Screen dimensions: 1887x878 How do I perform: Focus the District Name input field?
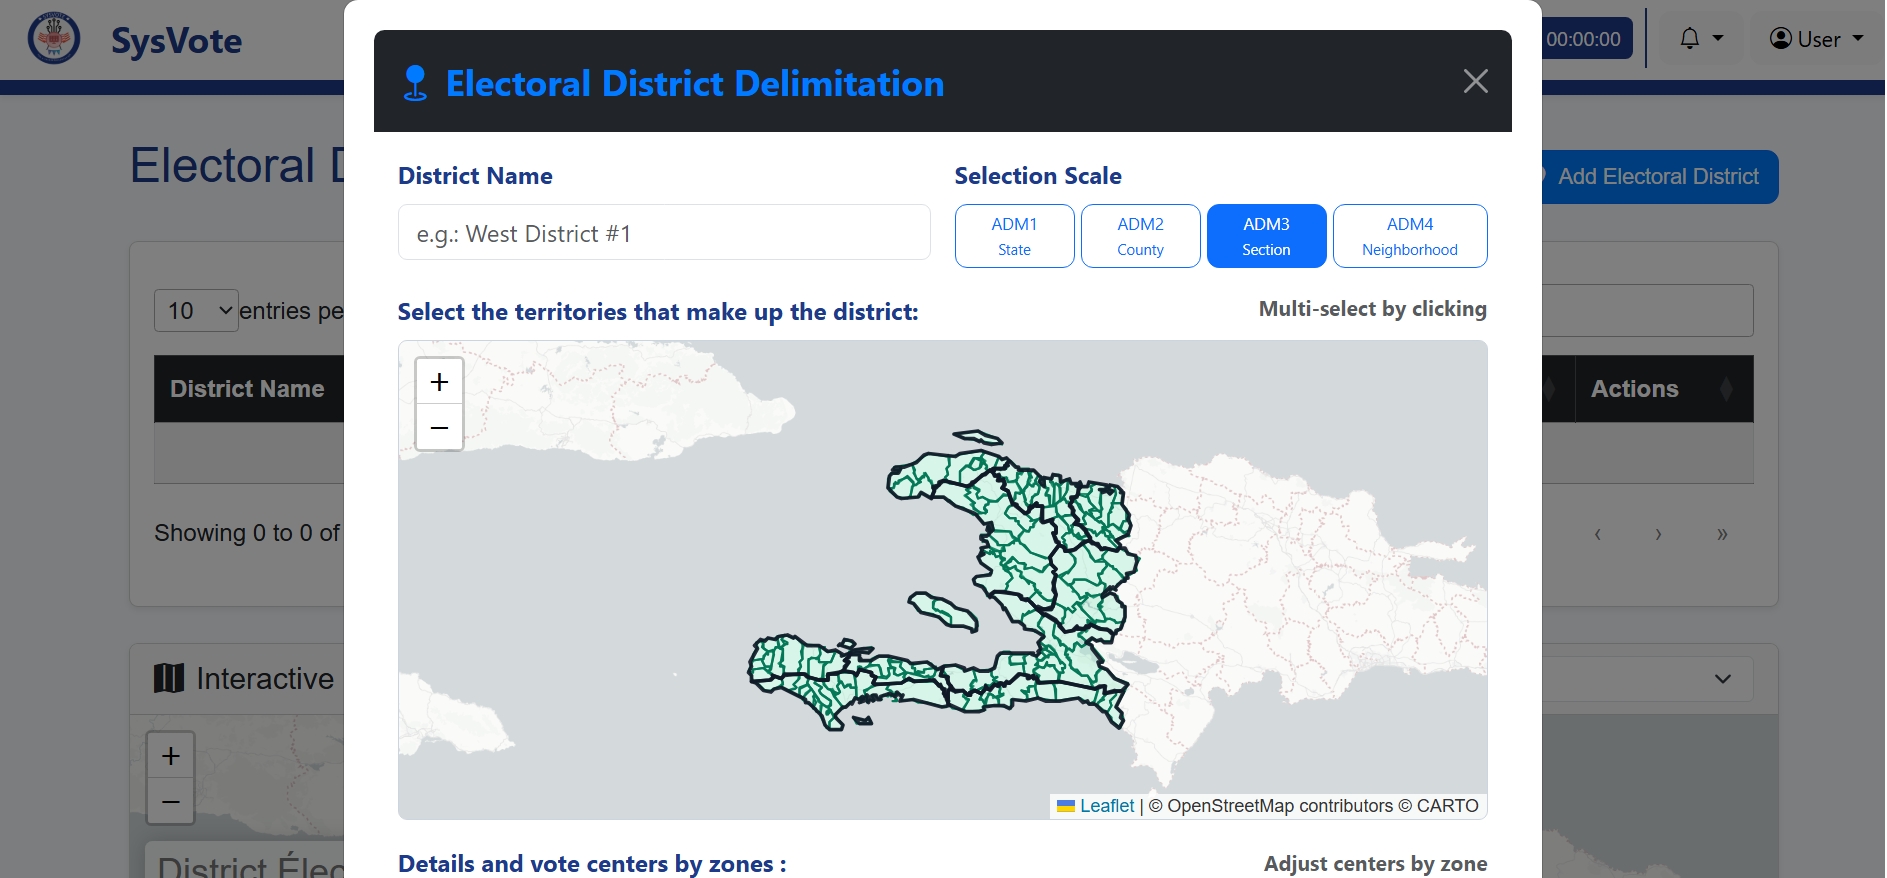(x=664, y=232)
